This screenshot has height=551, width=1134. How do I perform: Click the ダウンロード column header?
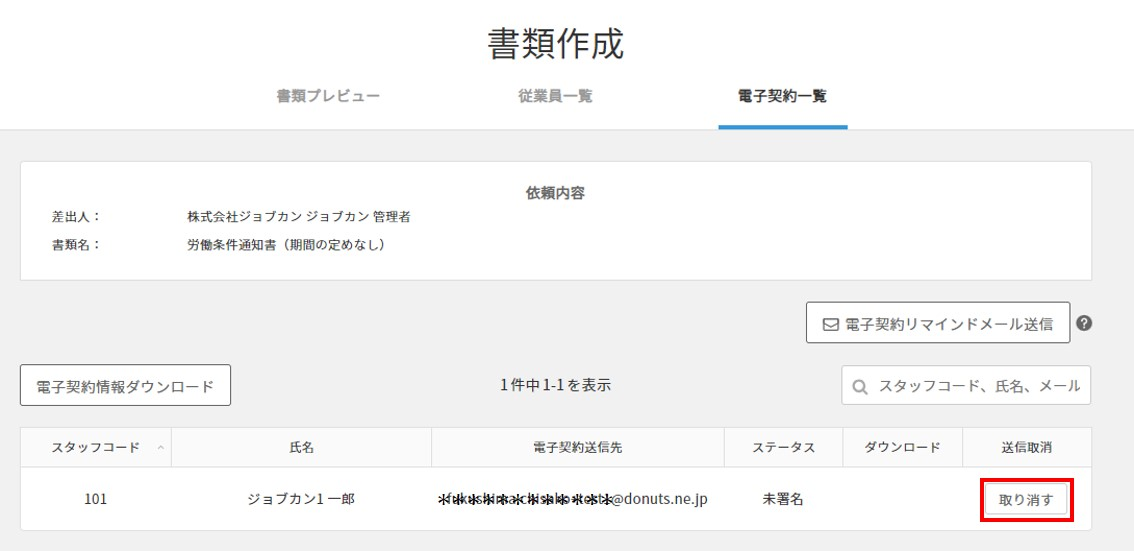902,448
